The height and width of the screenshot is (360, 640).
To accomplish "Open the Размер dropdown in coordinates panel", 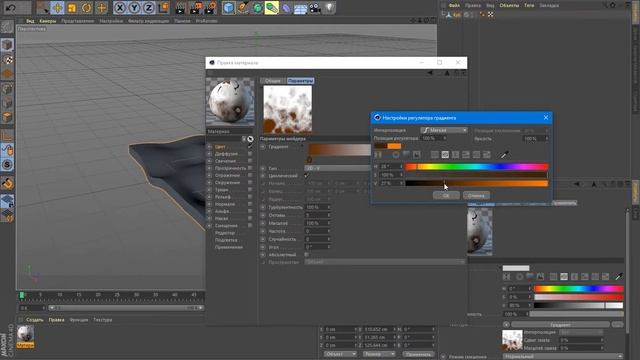I will (379, 354).
